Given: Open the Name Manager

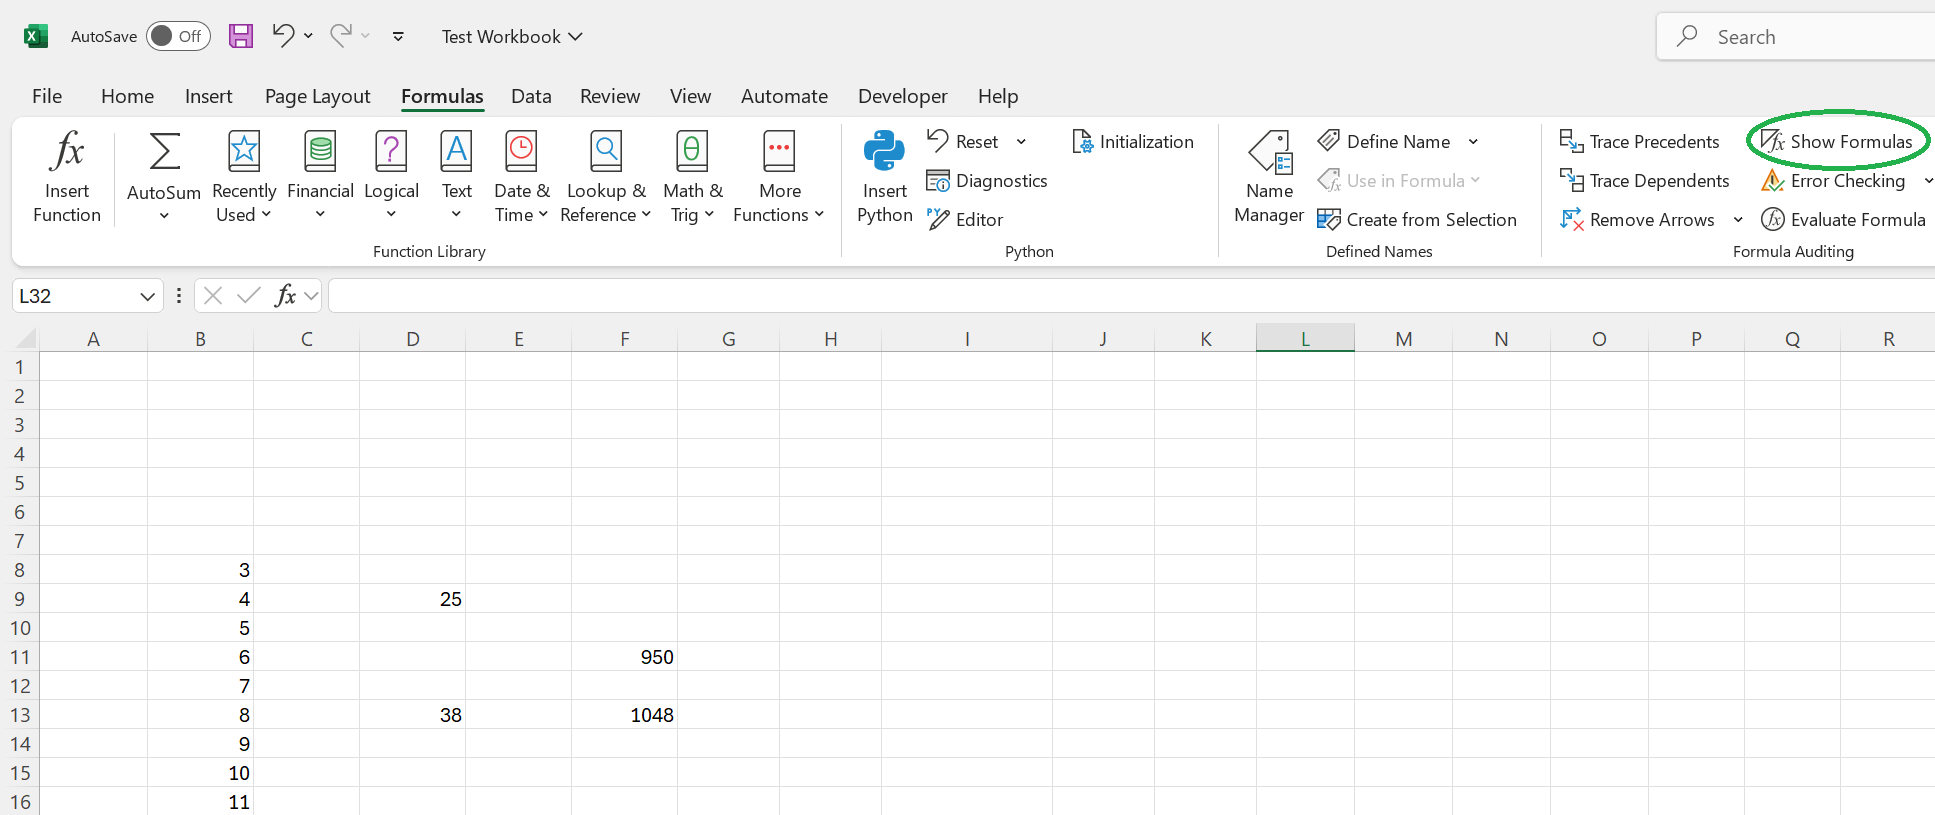Looking at the screenshot, I should click(1269, 178).
